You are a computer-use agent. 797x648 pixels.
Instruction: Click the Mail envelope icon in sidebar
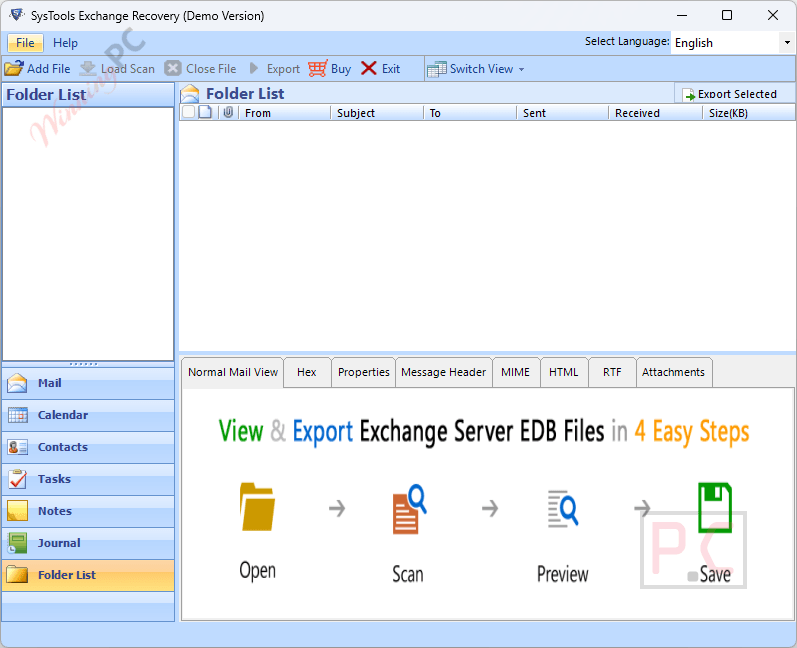click(x=17, y=383)
